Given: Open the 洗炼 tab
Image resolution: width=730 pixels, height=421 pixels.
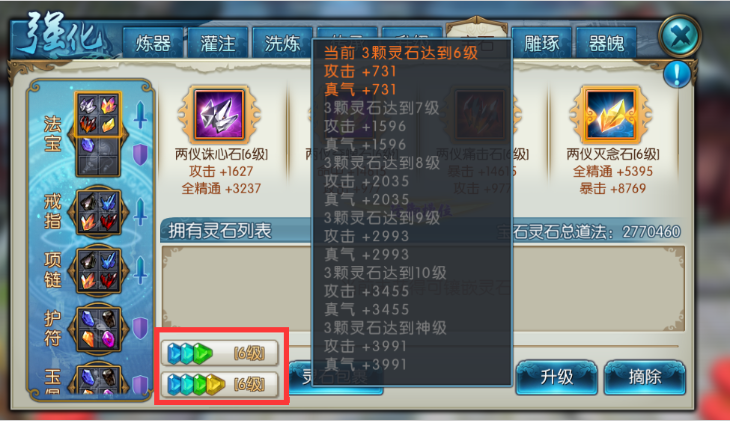Looking at the screenshot, I should 282,43.
